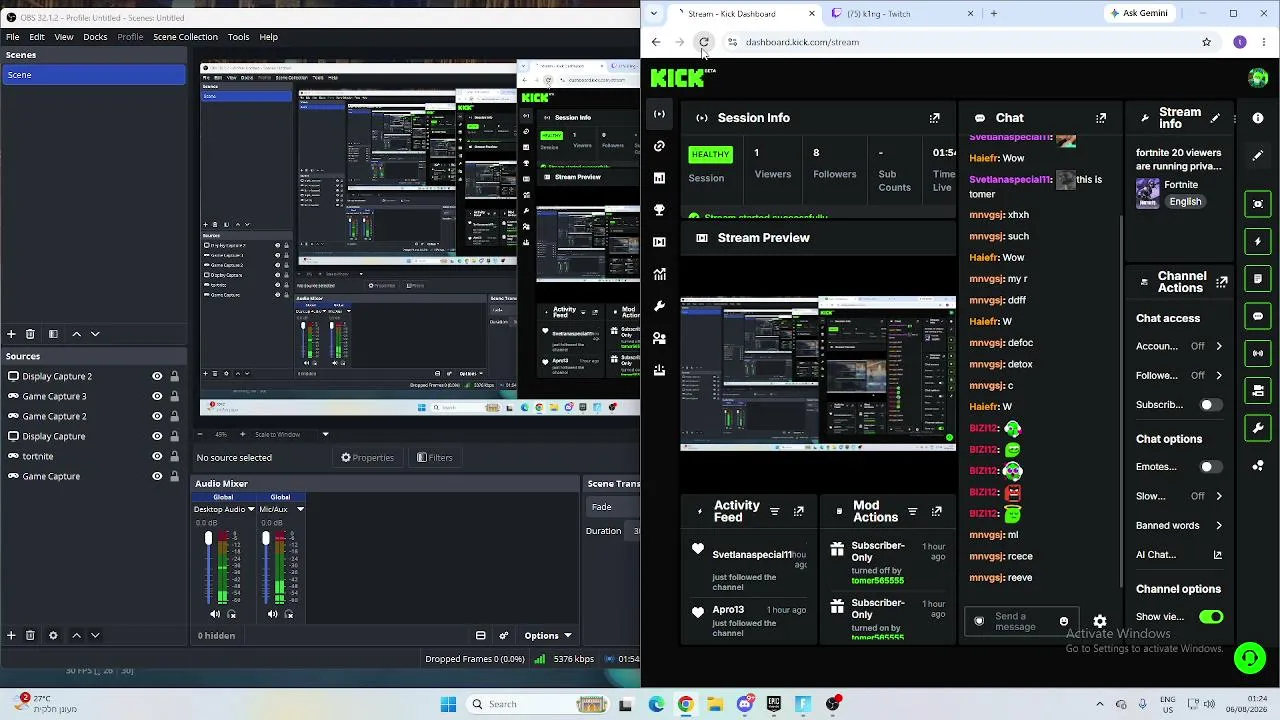Viewport: 1280px width, 720px height.
Task: Unlock the Game Capture 2 source
Action: 174,417
